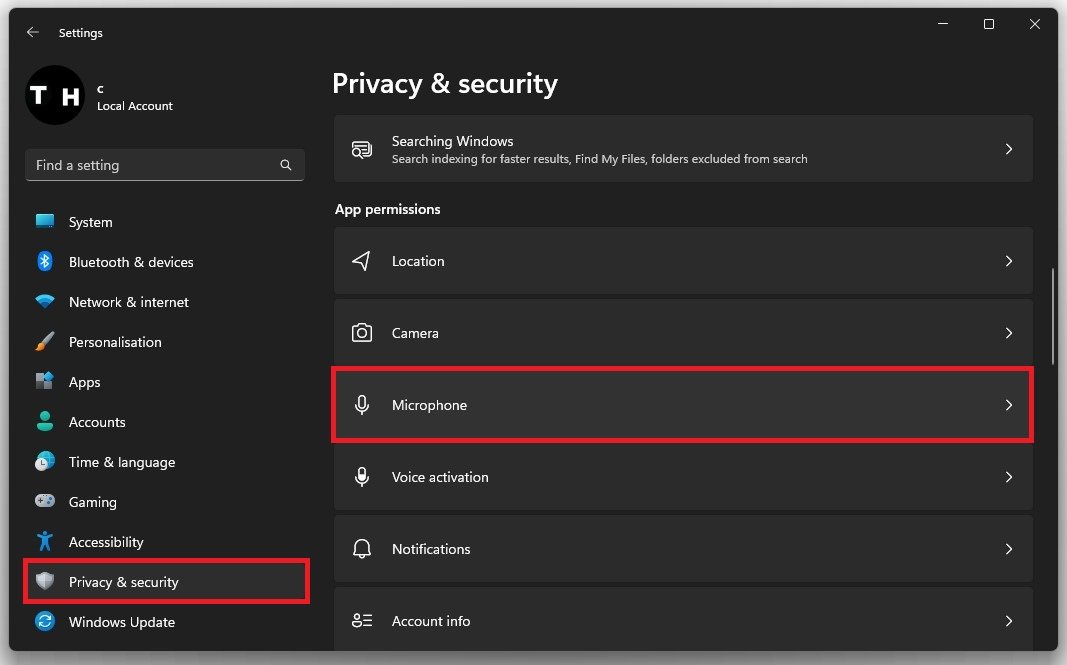Click the Personalisation paintbrush icon
The height and width of the screenshot is (665, 1067).
tap(45, 342)
